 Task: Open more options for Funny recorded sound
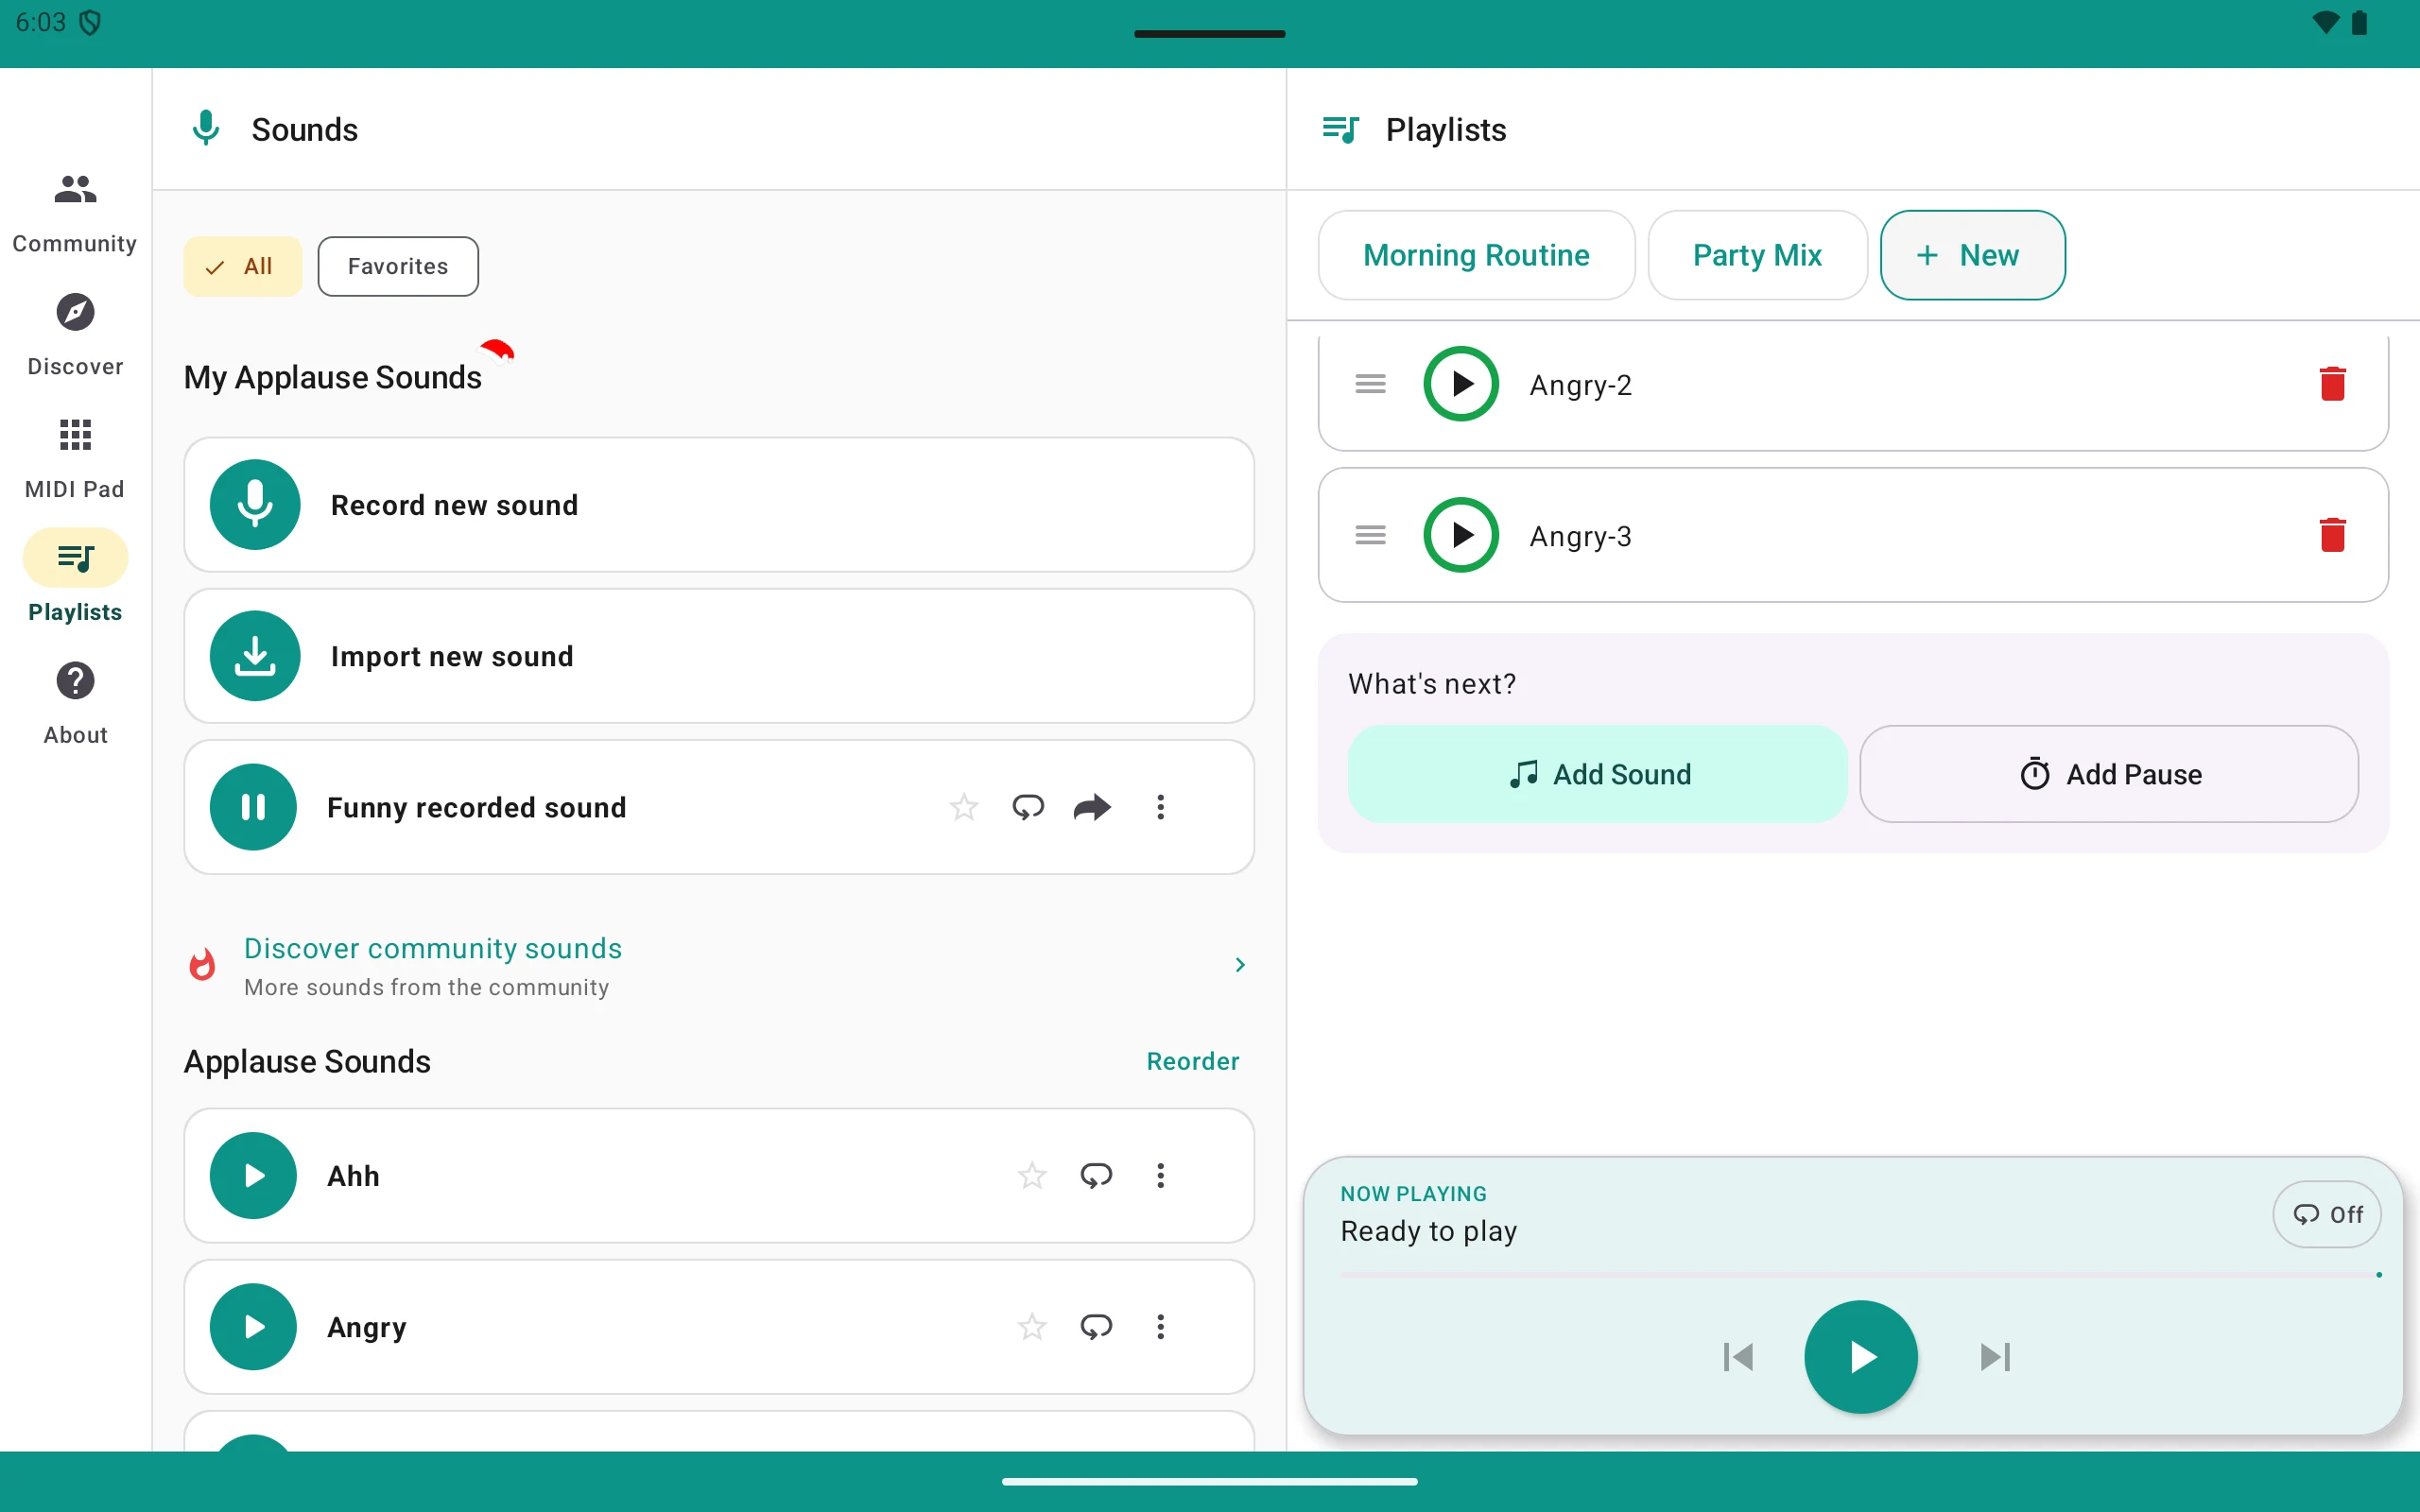click(1160, 807)
